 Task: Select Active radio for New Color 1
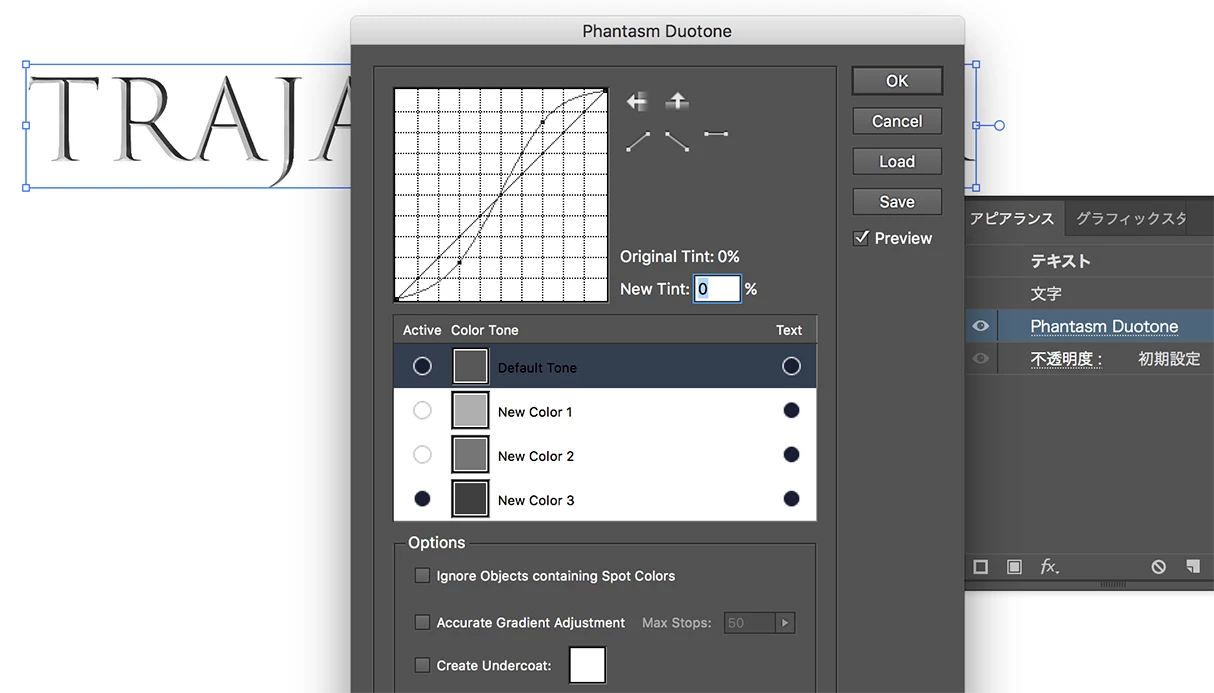tap(422, 410)
